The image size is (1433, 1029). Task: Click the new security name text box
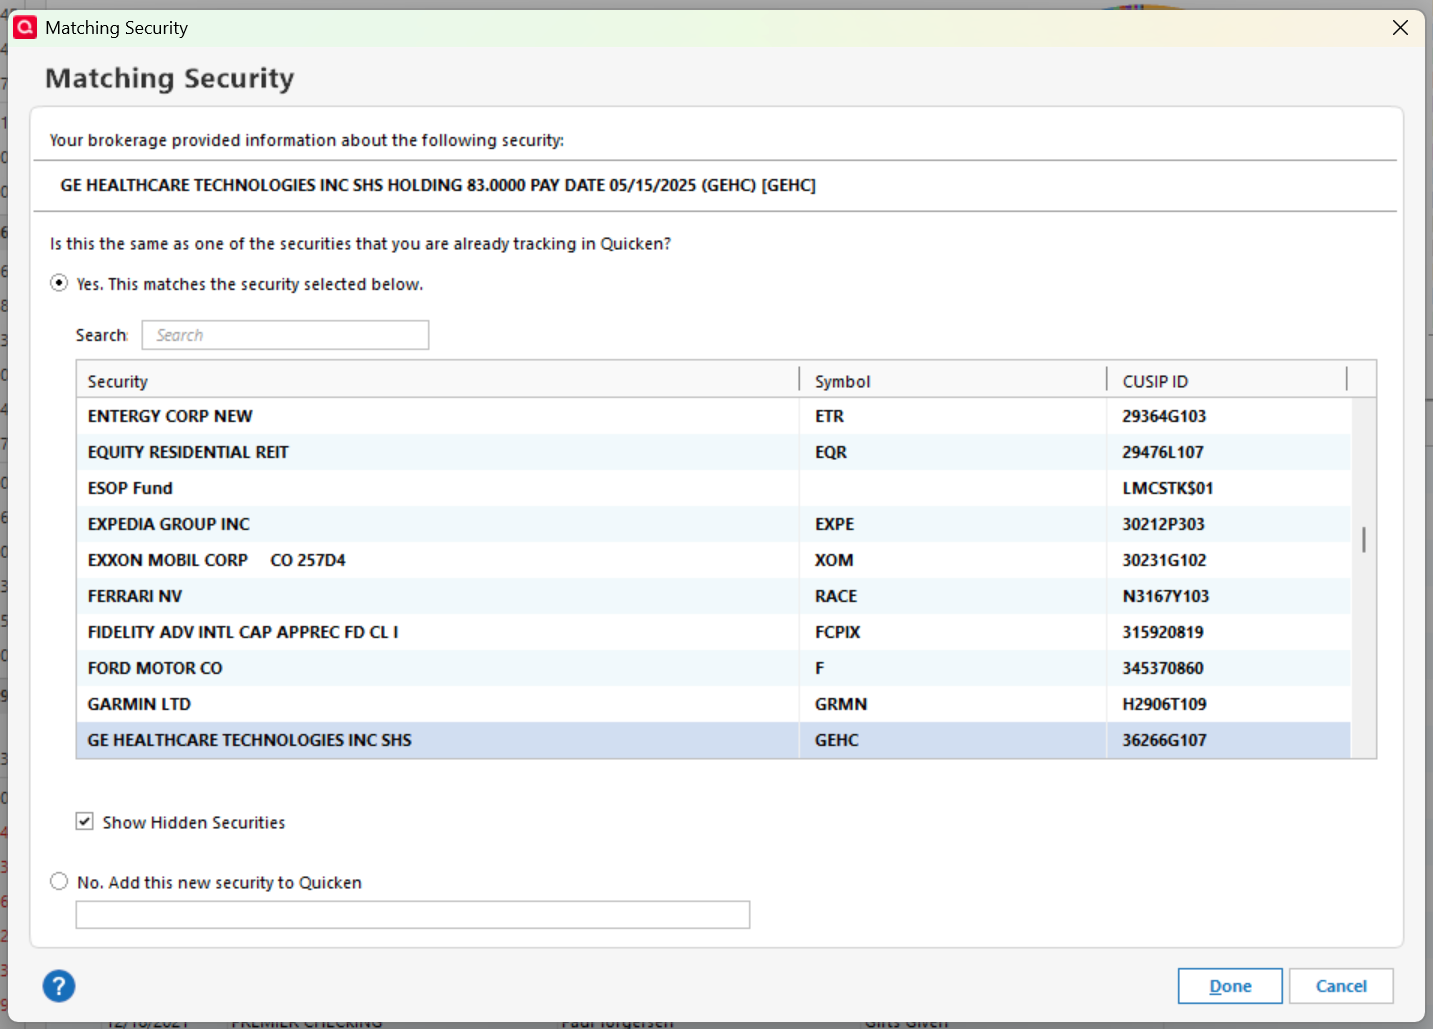[413, 914]
